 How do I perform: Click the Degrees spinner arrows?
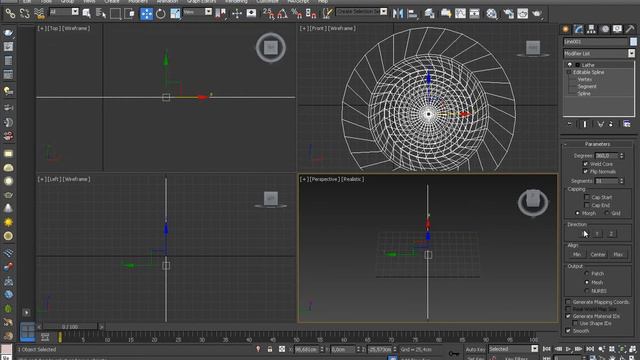pos(622,156)
